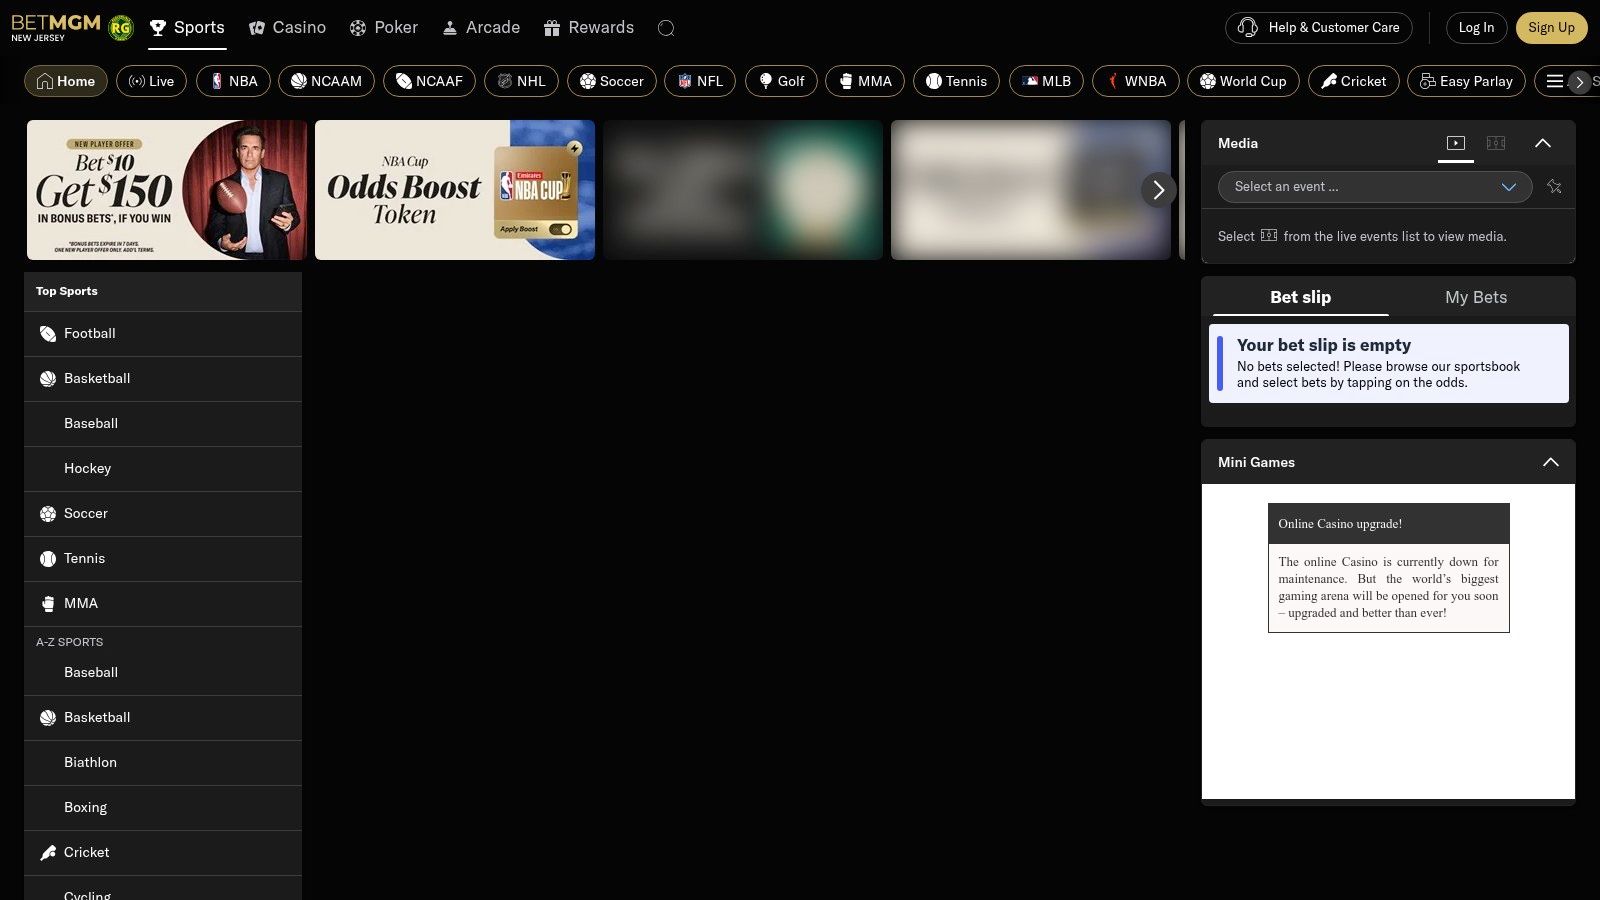Collapse the Media panel
The height and width of the screenshot is (900, 1600).
[1543, 143]
